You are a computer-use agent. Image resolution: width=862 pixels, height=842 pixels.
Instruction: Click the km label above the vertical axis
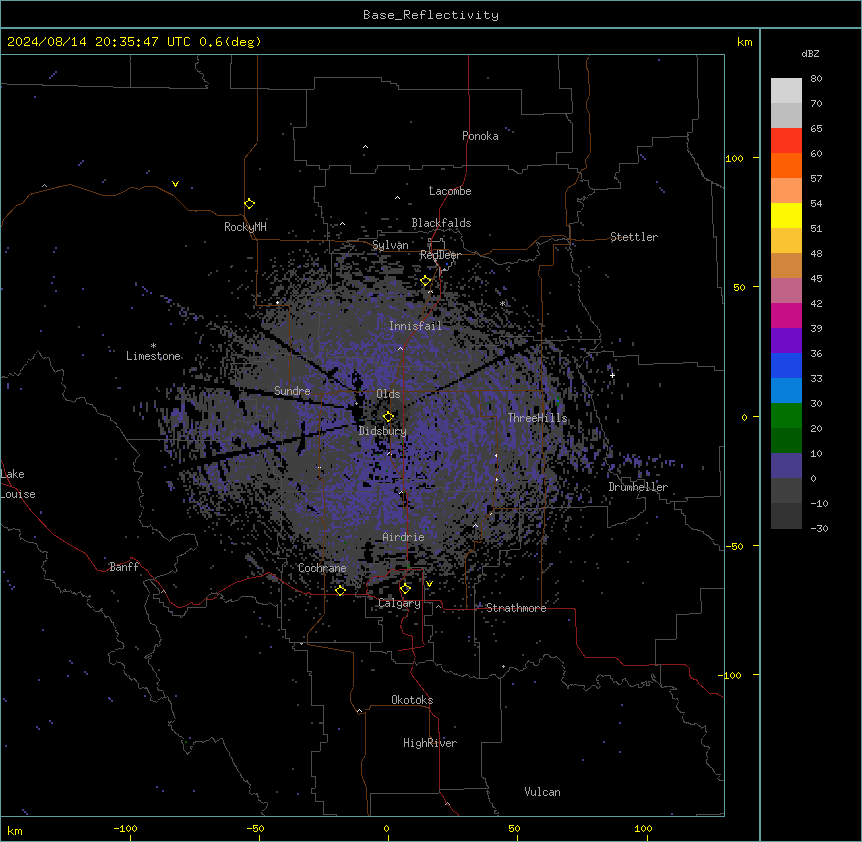click(x=744, y=42)
